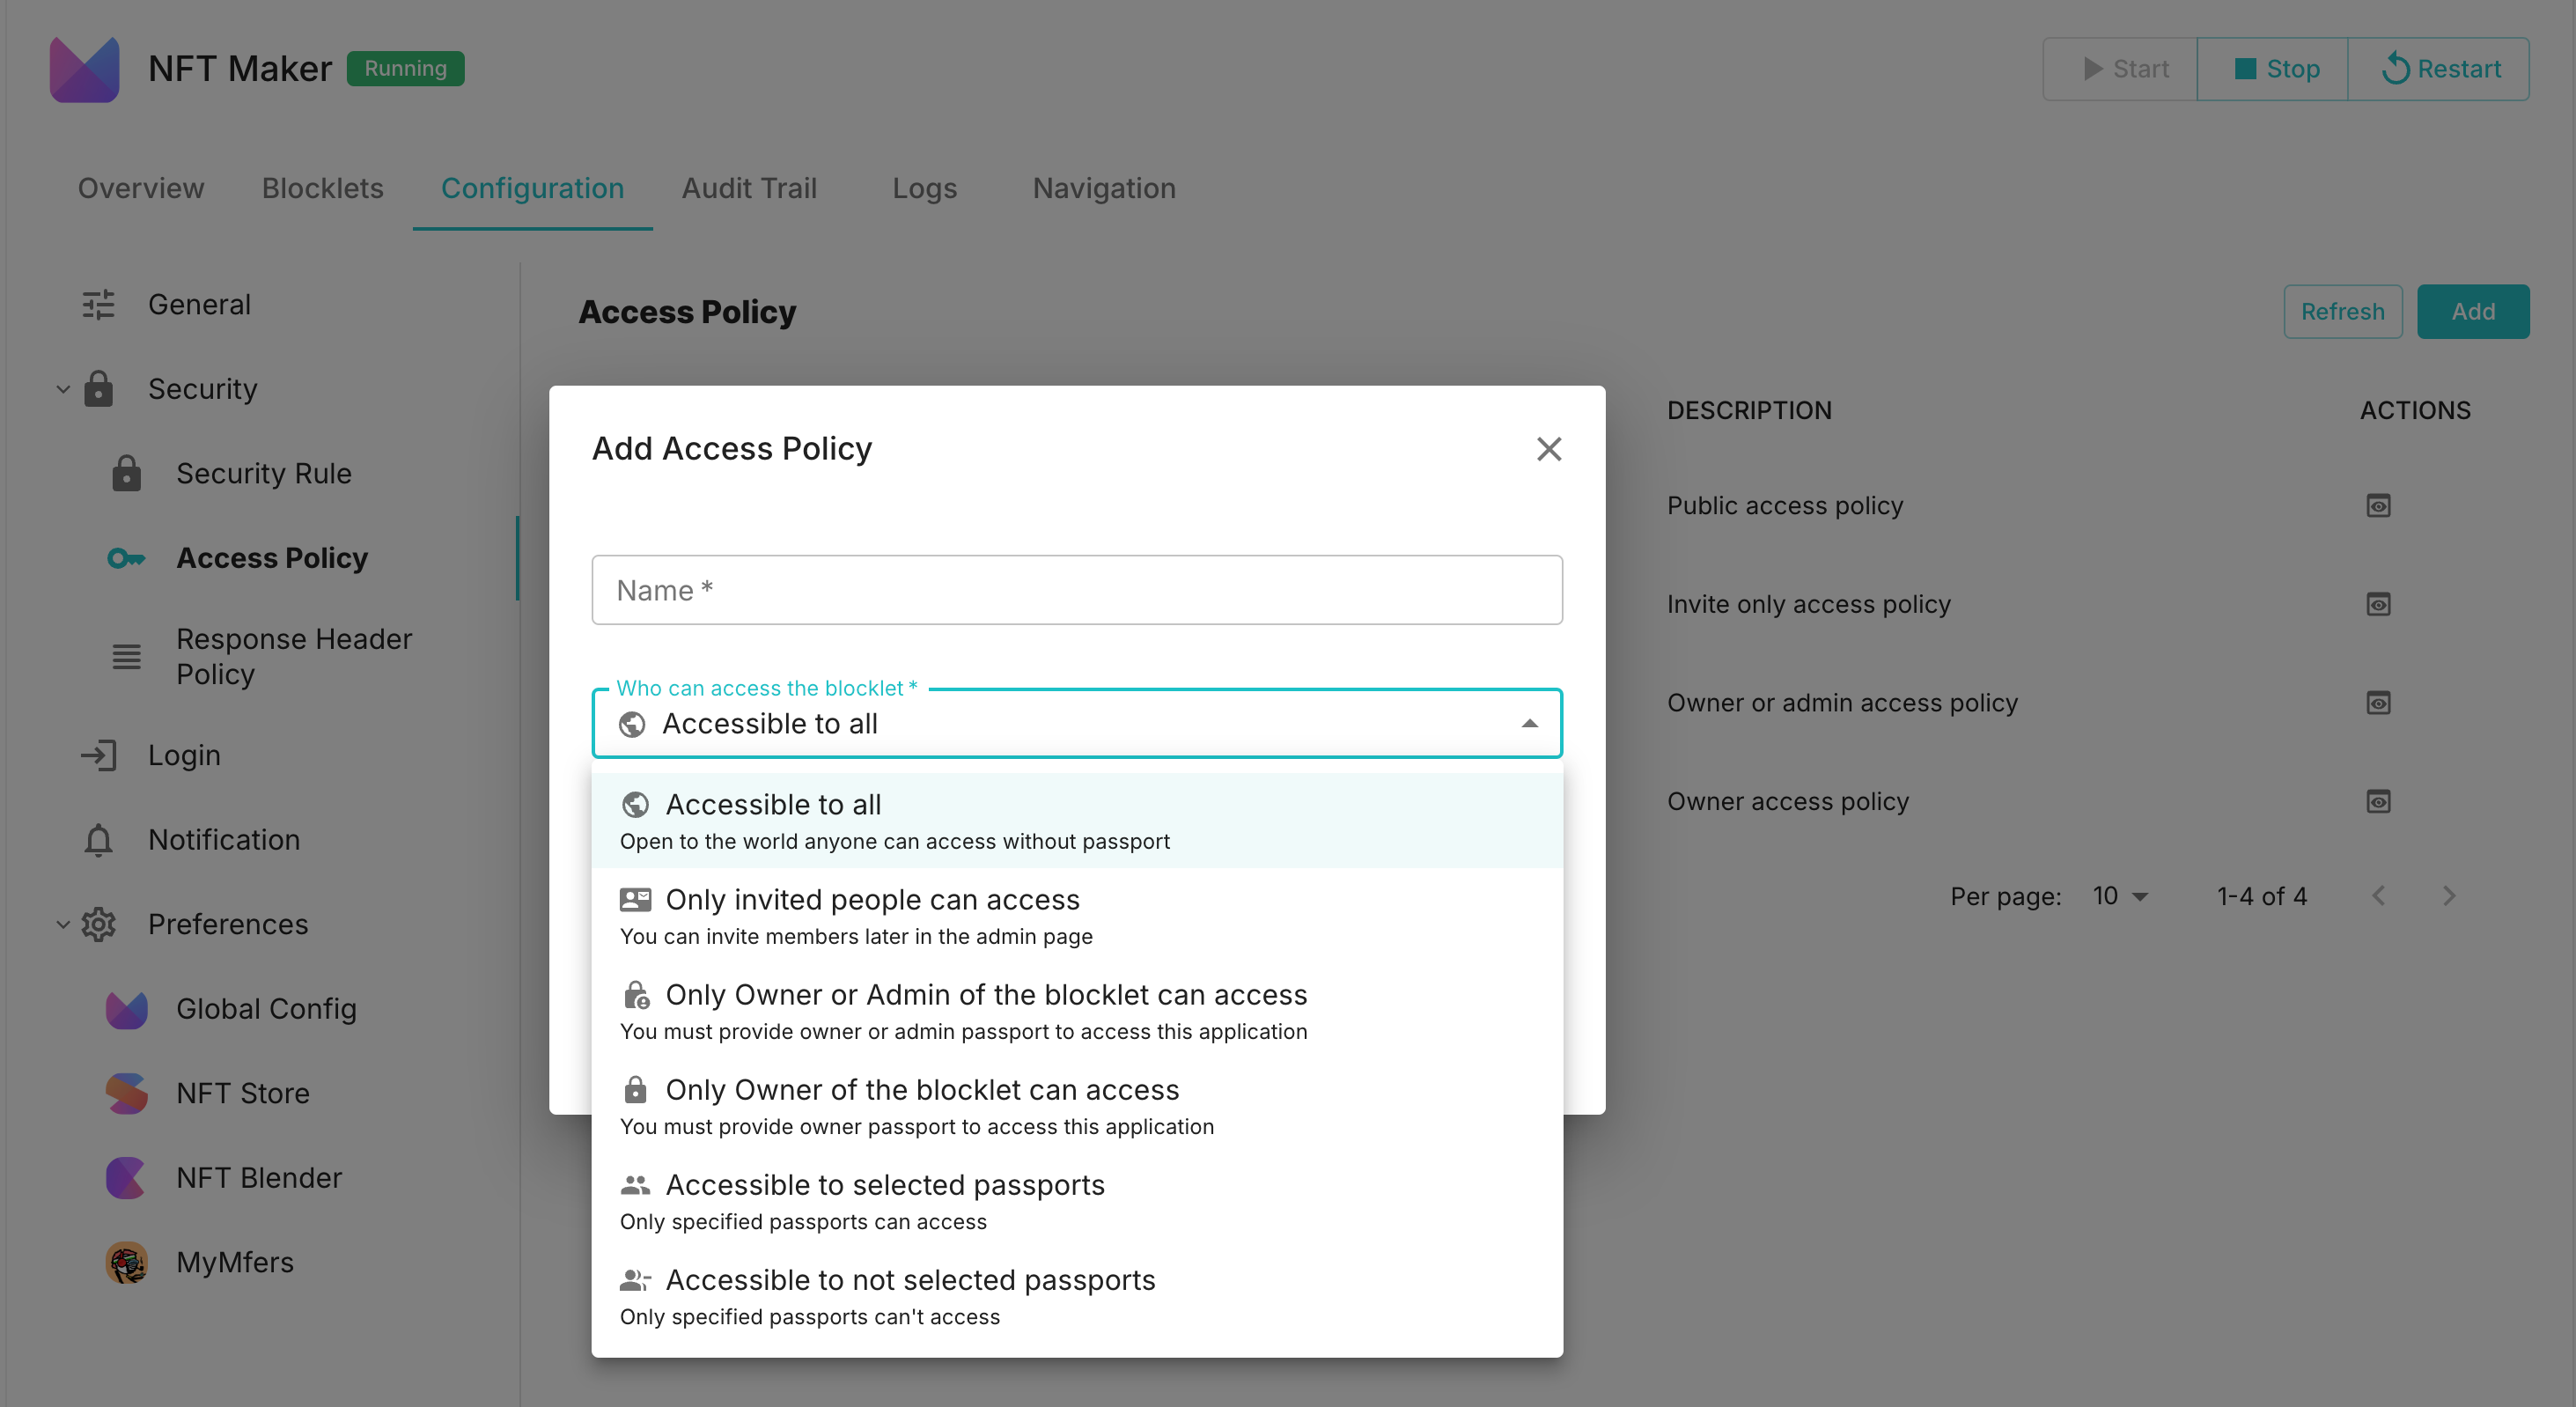Image resolution: width=2576 pixels, height=1407 pixels.
Task: View the Owner access policy eye icon
Action: [x=2378, y=801]
